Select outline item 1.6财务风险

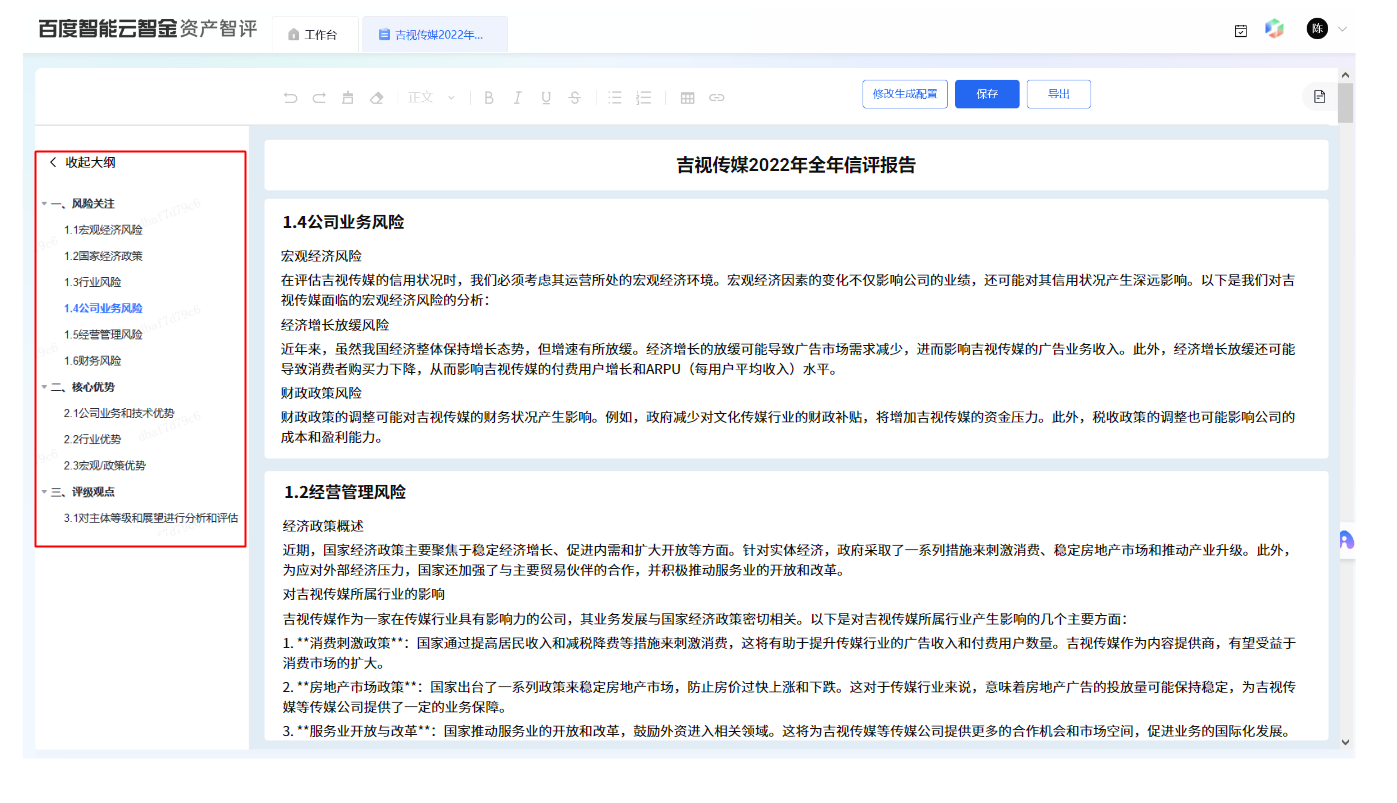click(92, 361)
